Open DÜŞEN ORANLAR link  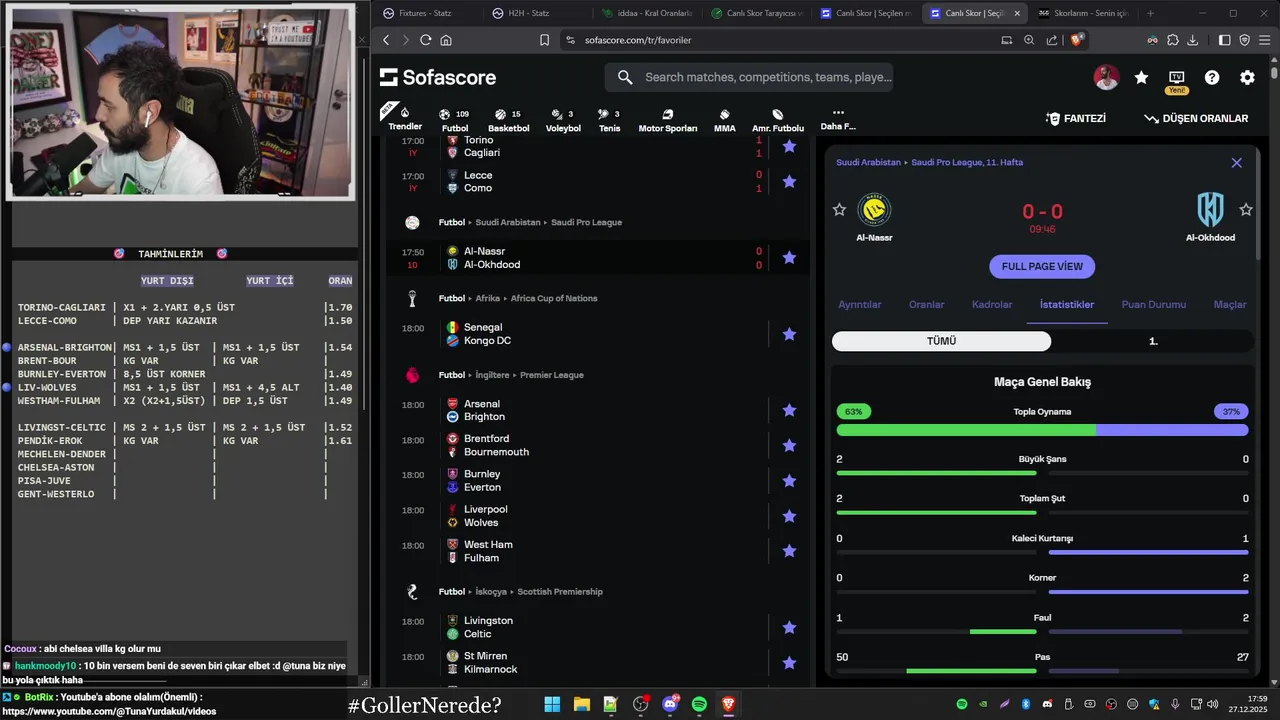[1196, 118]
